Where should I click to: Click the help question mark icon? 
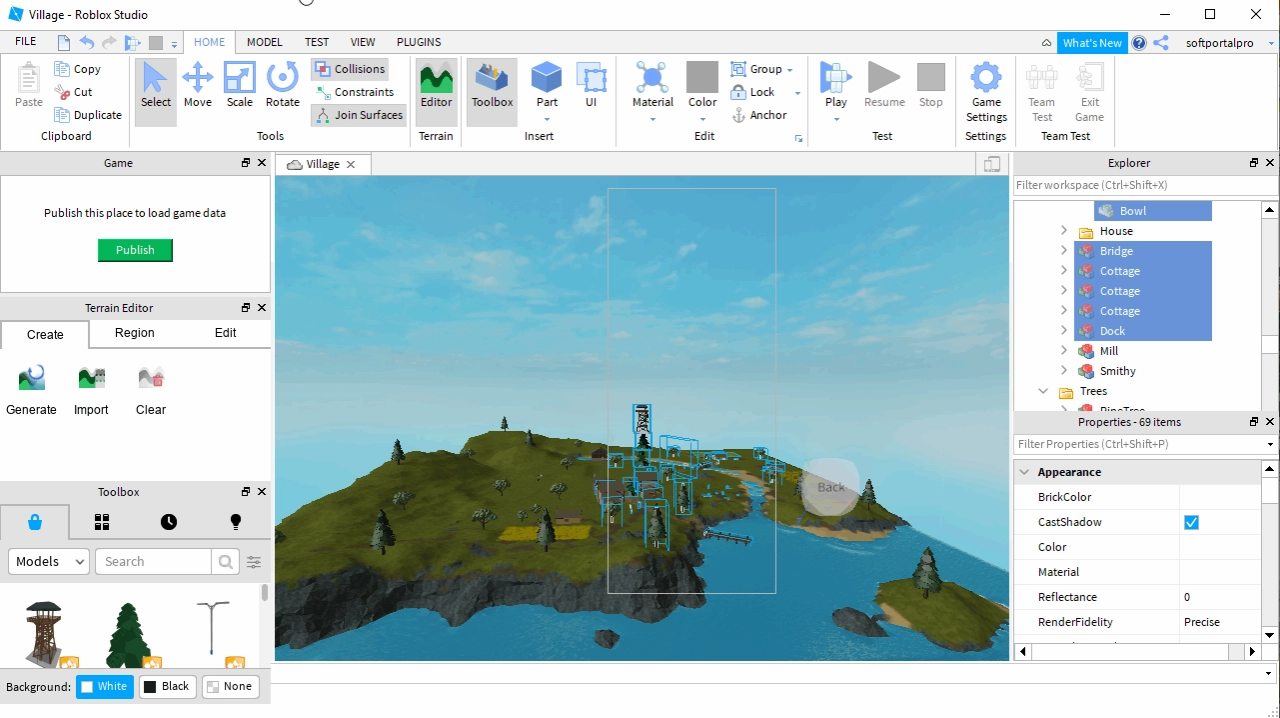point(1139,43)
